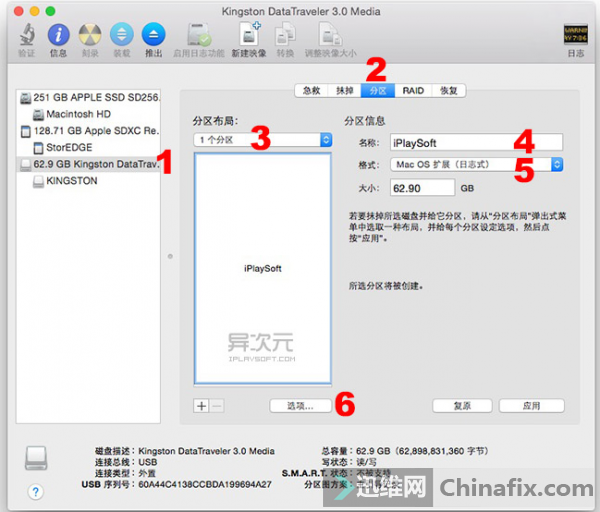Viewport: 600px width, 512px height.
Task: Click the size field showing 62.90
Action: point(422,188)
